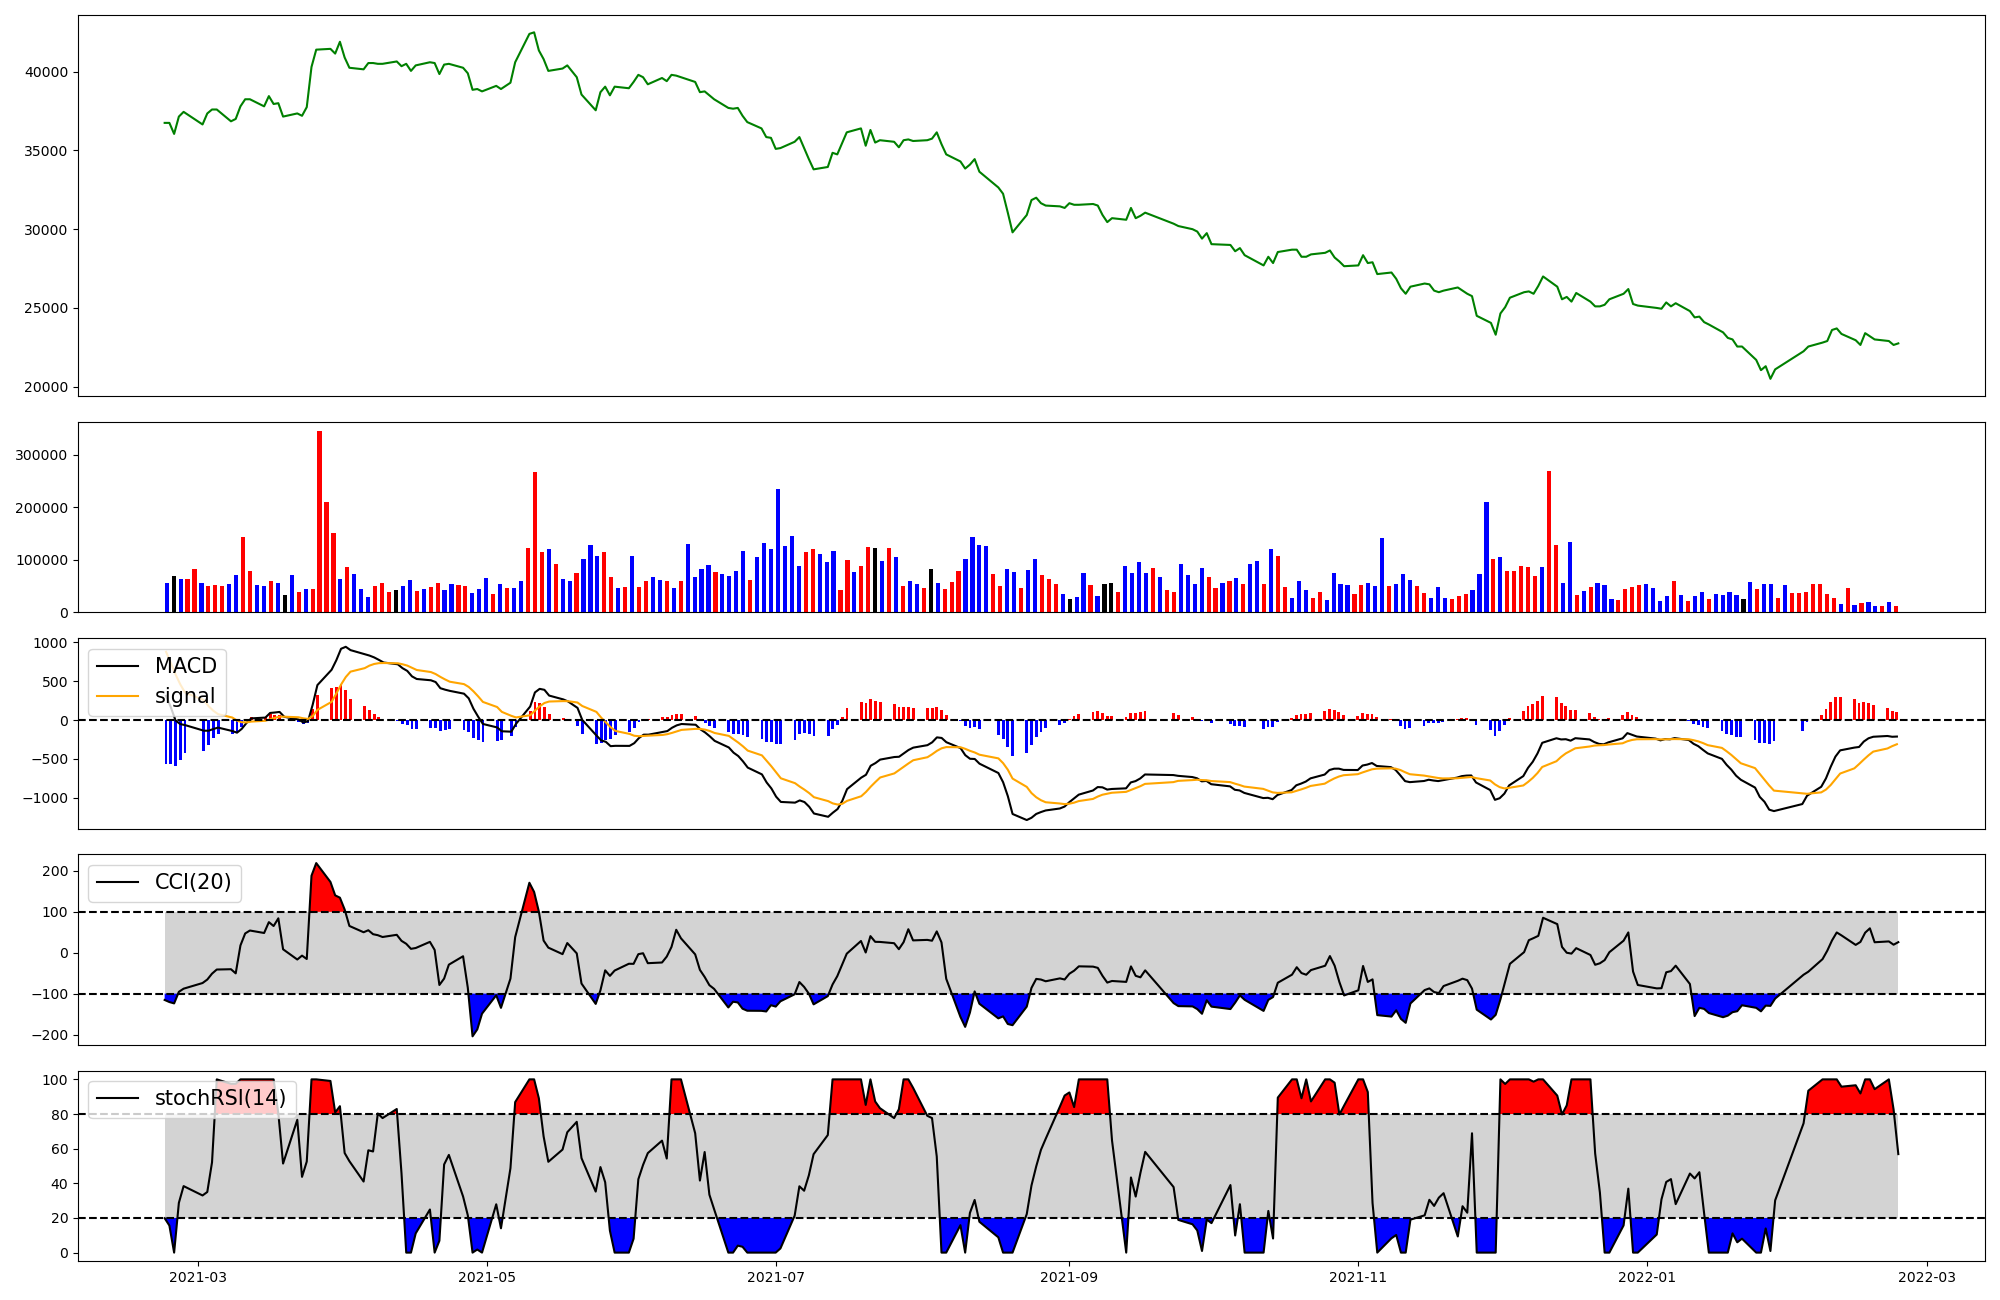Click the 2022-01 x-axis date label

tap(1646, 1277)
